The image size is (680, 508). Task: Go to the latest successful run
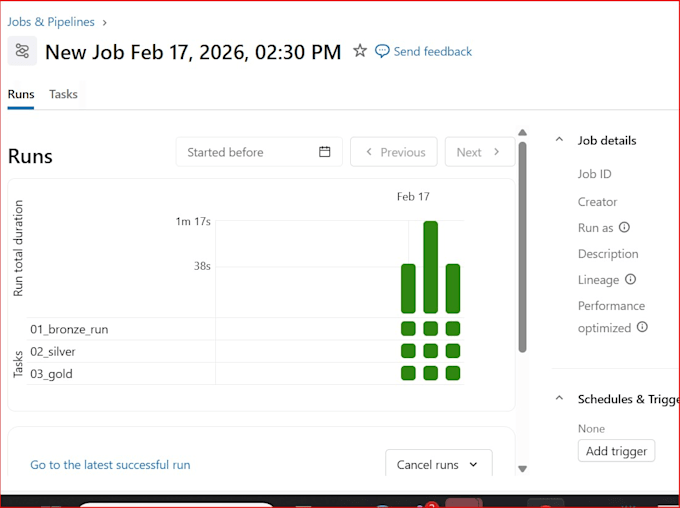point(110,465)
